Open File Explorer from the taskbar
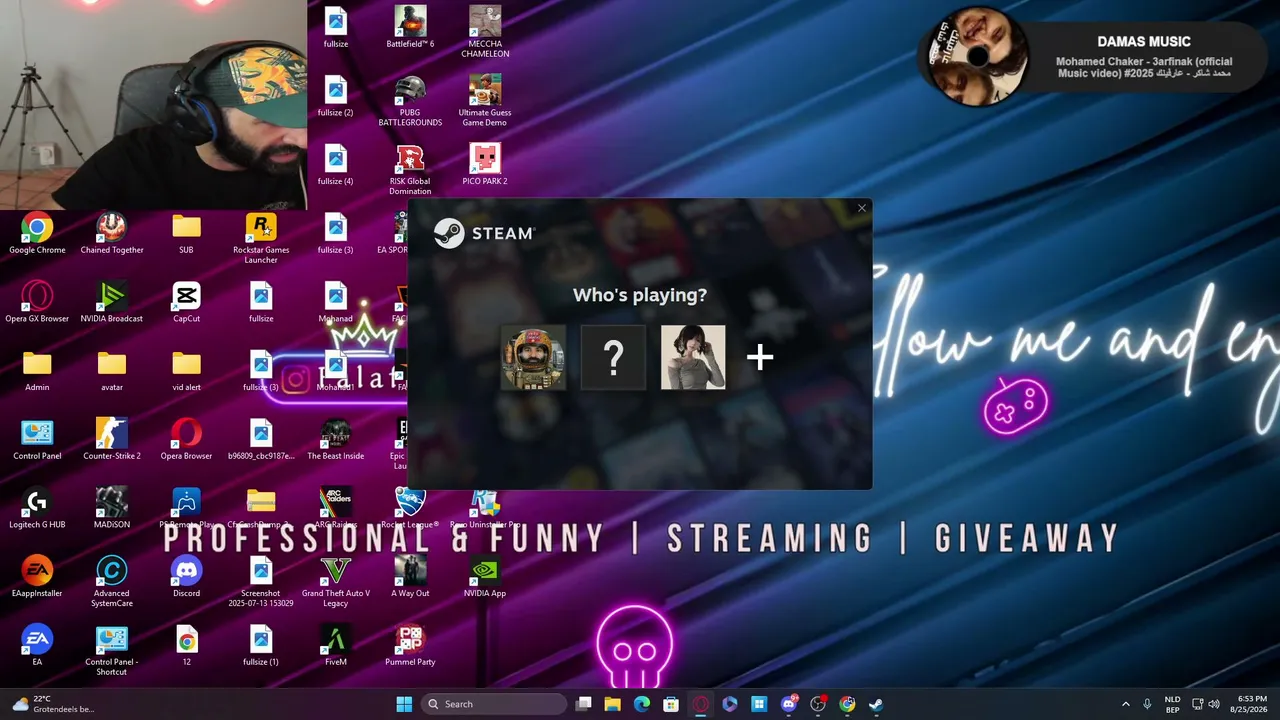 click(x=613, y=704)
